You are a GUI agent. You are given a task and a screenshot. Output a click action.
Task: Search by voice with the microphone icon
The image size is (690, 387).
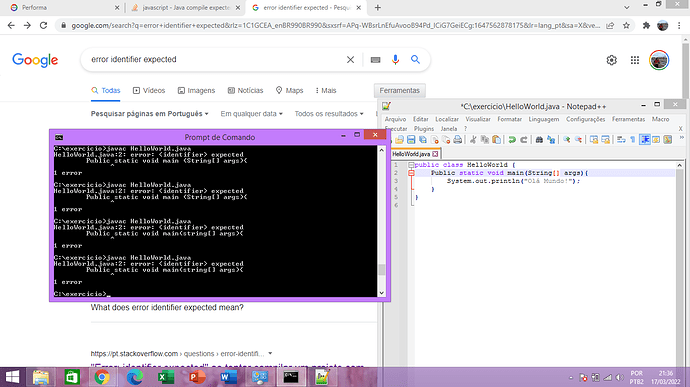coord(395,59)
